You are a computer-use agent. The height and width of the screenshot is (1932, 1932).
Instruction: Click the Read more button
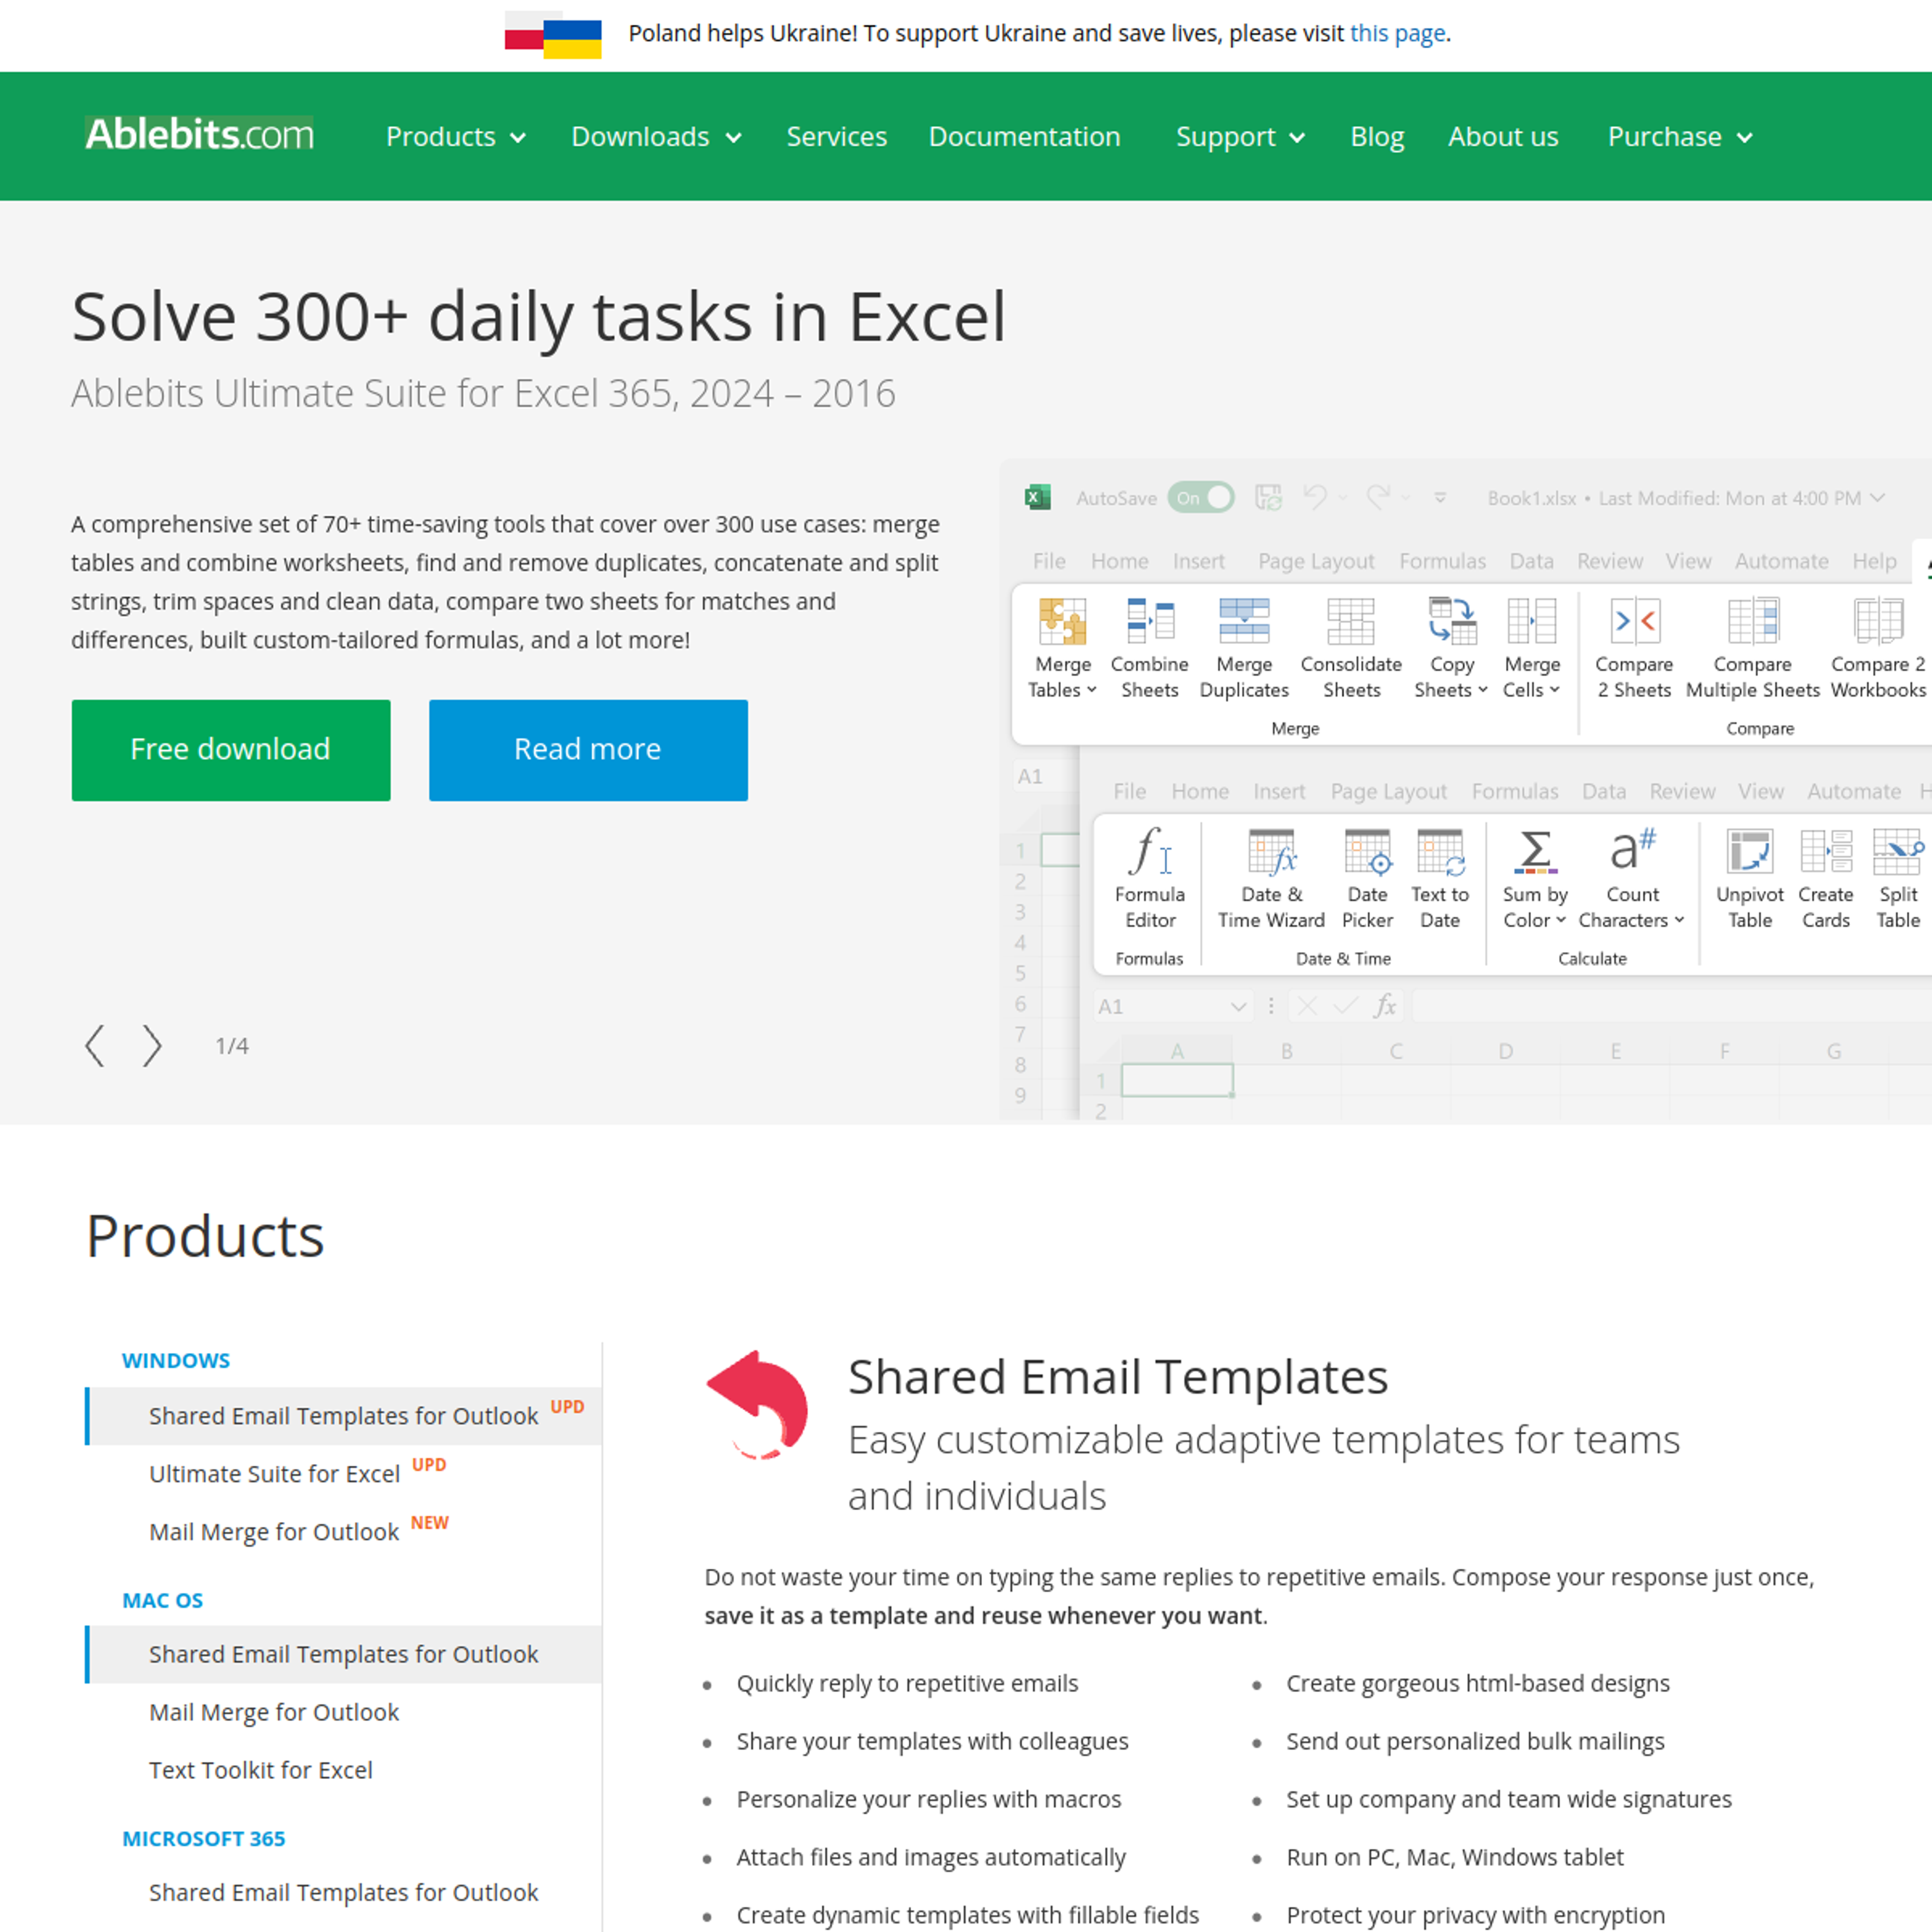[588, 750]
